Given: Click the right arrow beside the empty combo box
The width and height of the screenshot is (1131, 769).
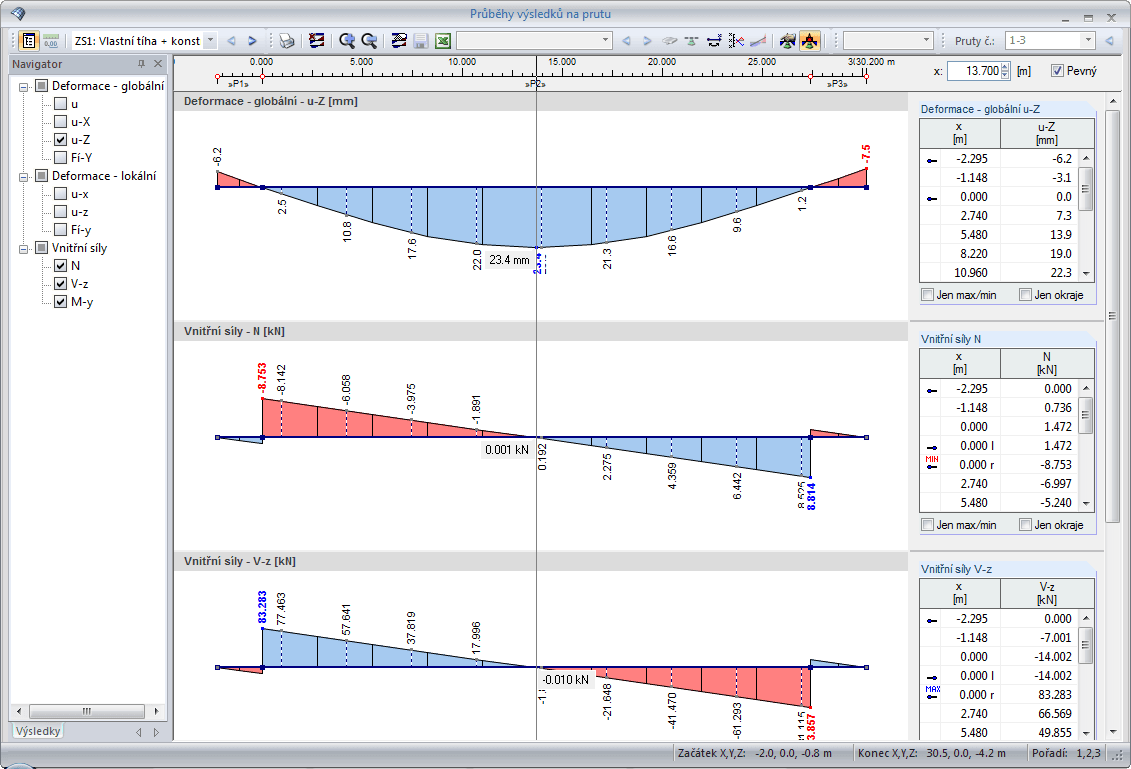Looking at the screenshot, I should 647,41.
